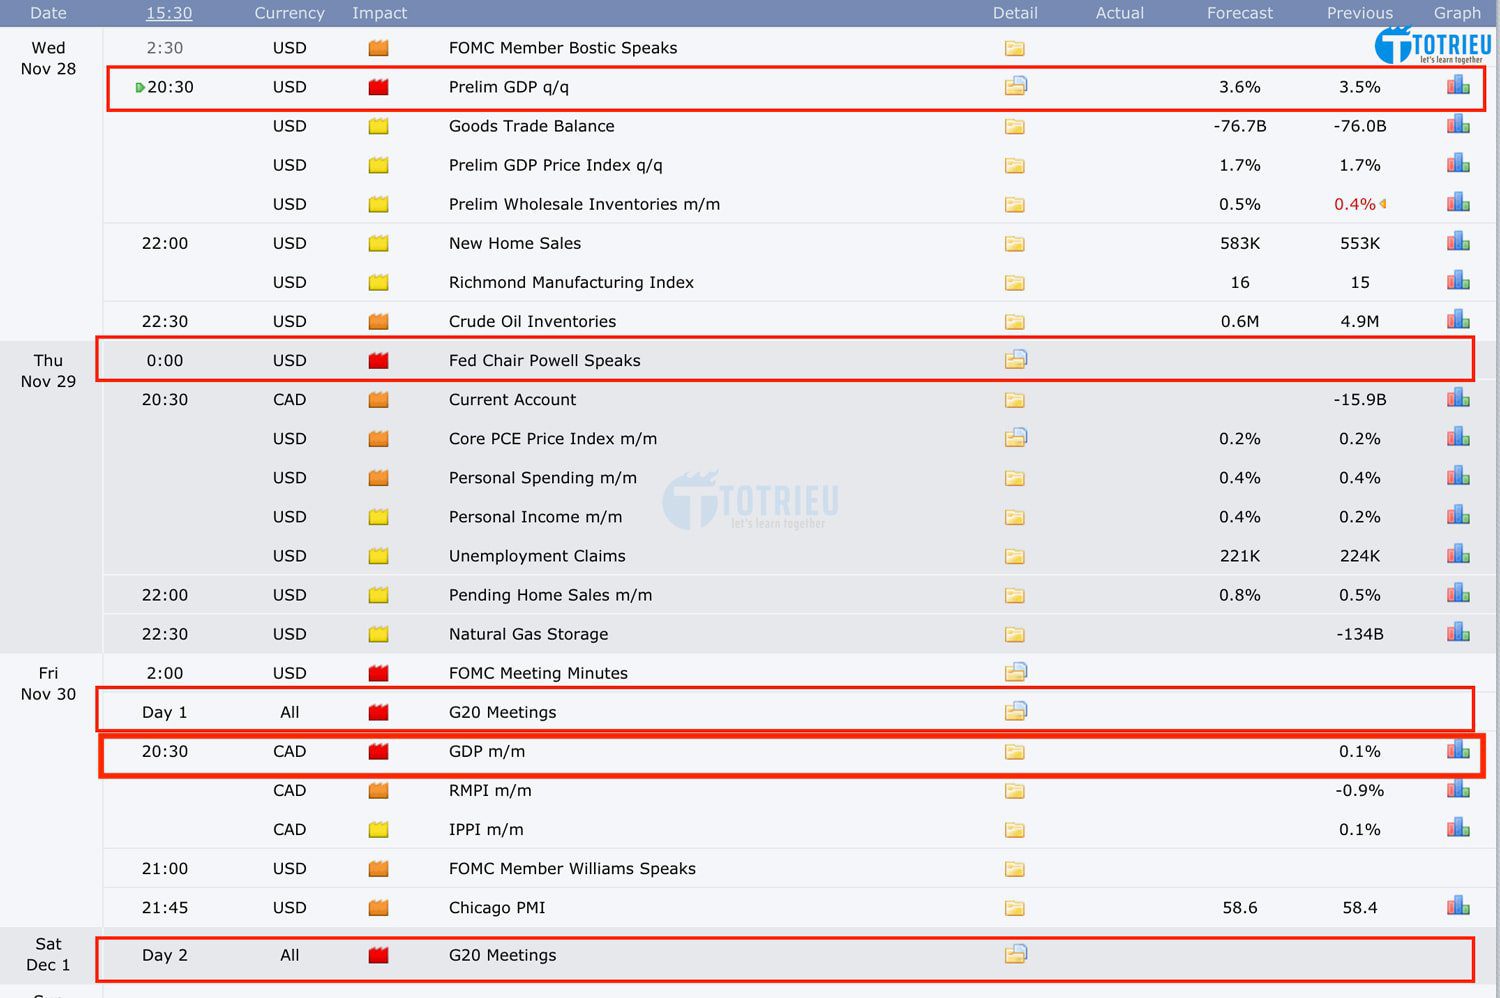Open detail folder for Core PCE Price Index
The width and height of the screenshot is (1500, 998).
point(1015,438)
